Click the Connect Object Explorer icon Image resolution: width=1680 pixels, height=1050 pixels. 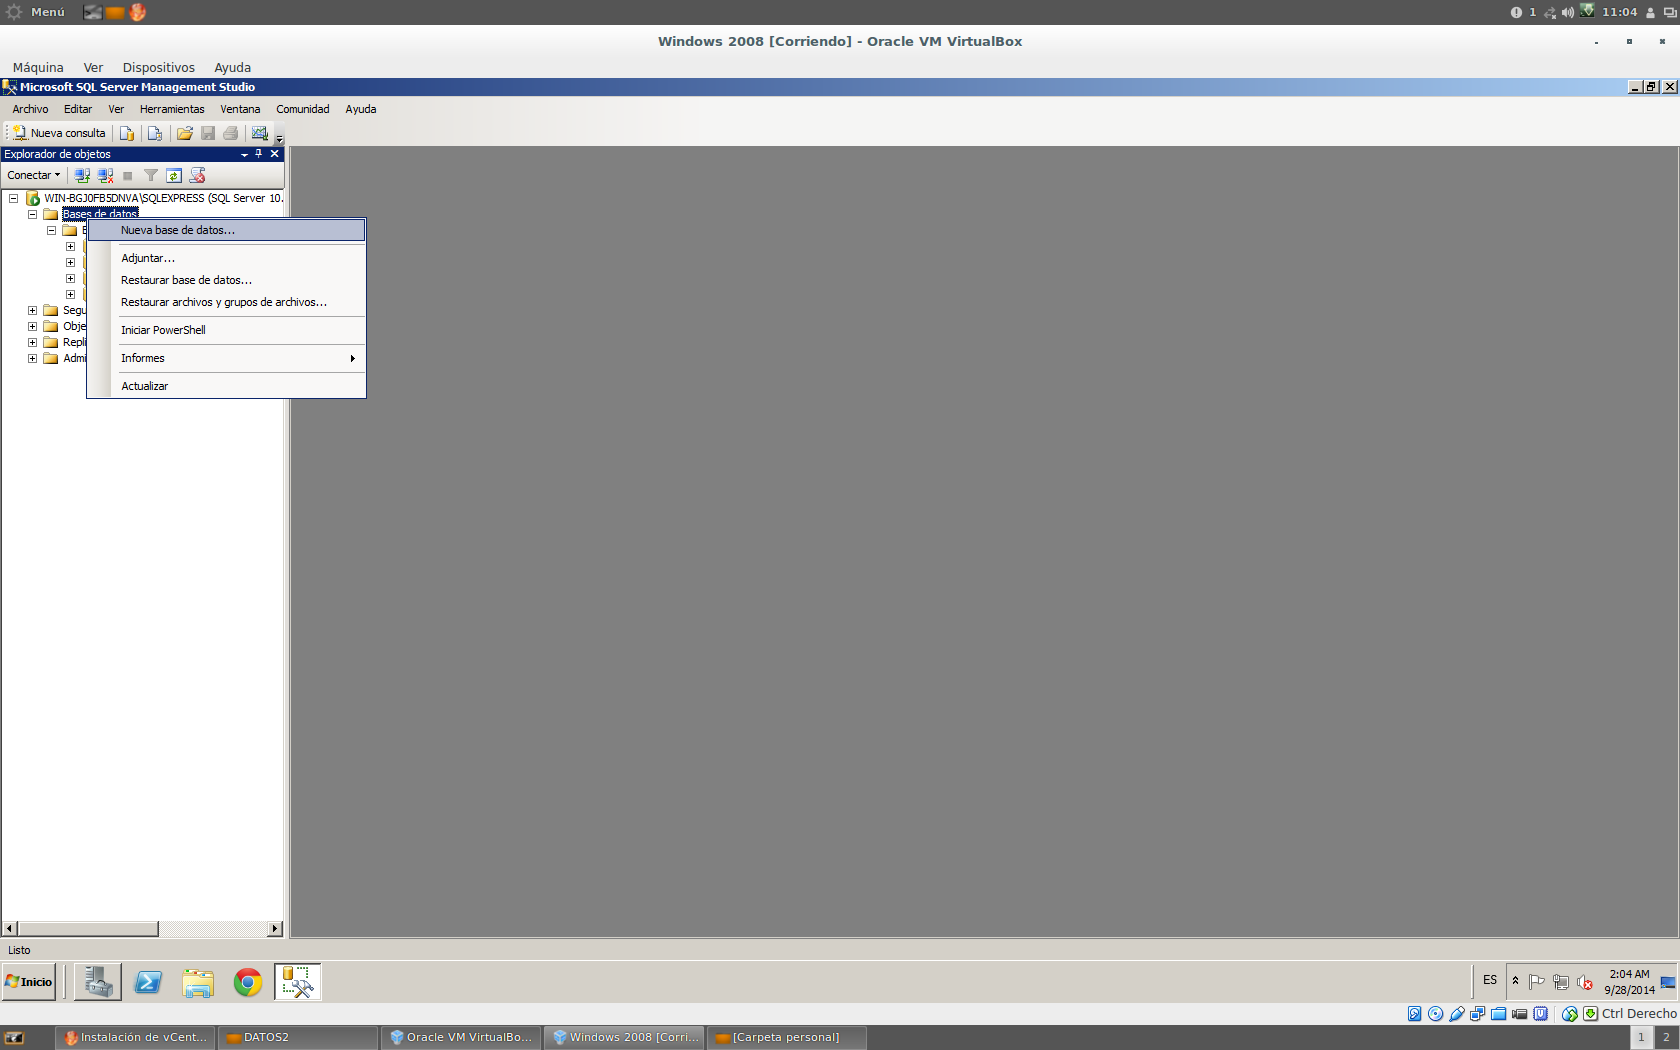(81, 175)
